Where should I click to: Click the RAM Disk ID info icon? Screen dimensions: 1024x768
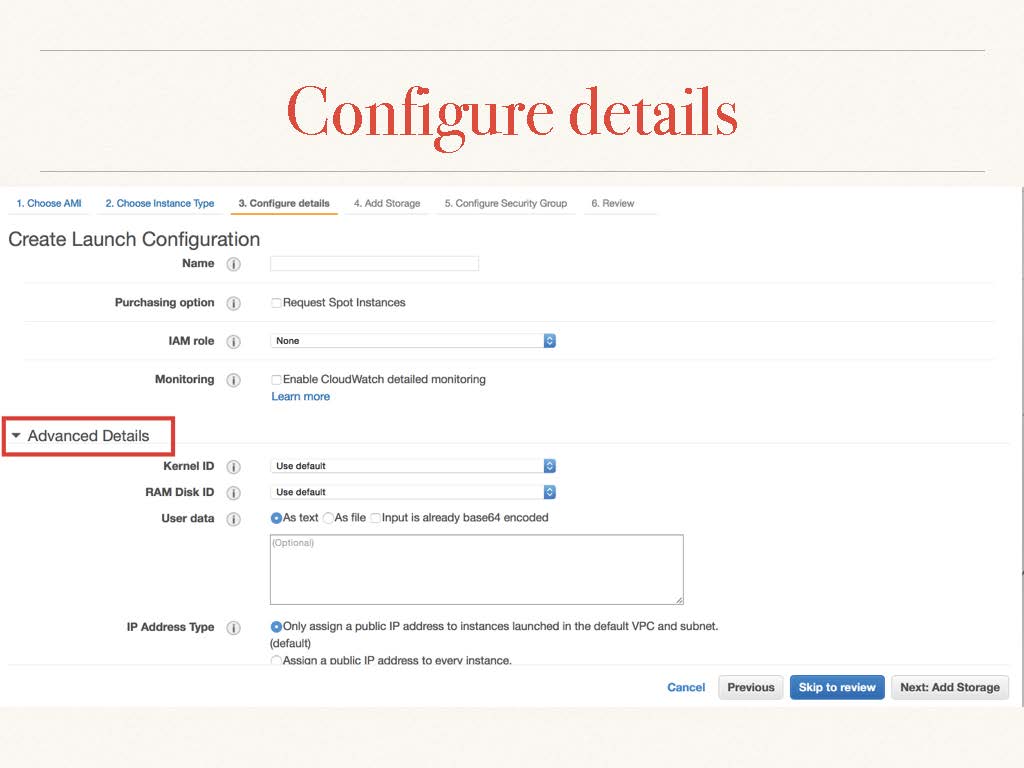click(233, 493)
